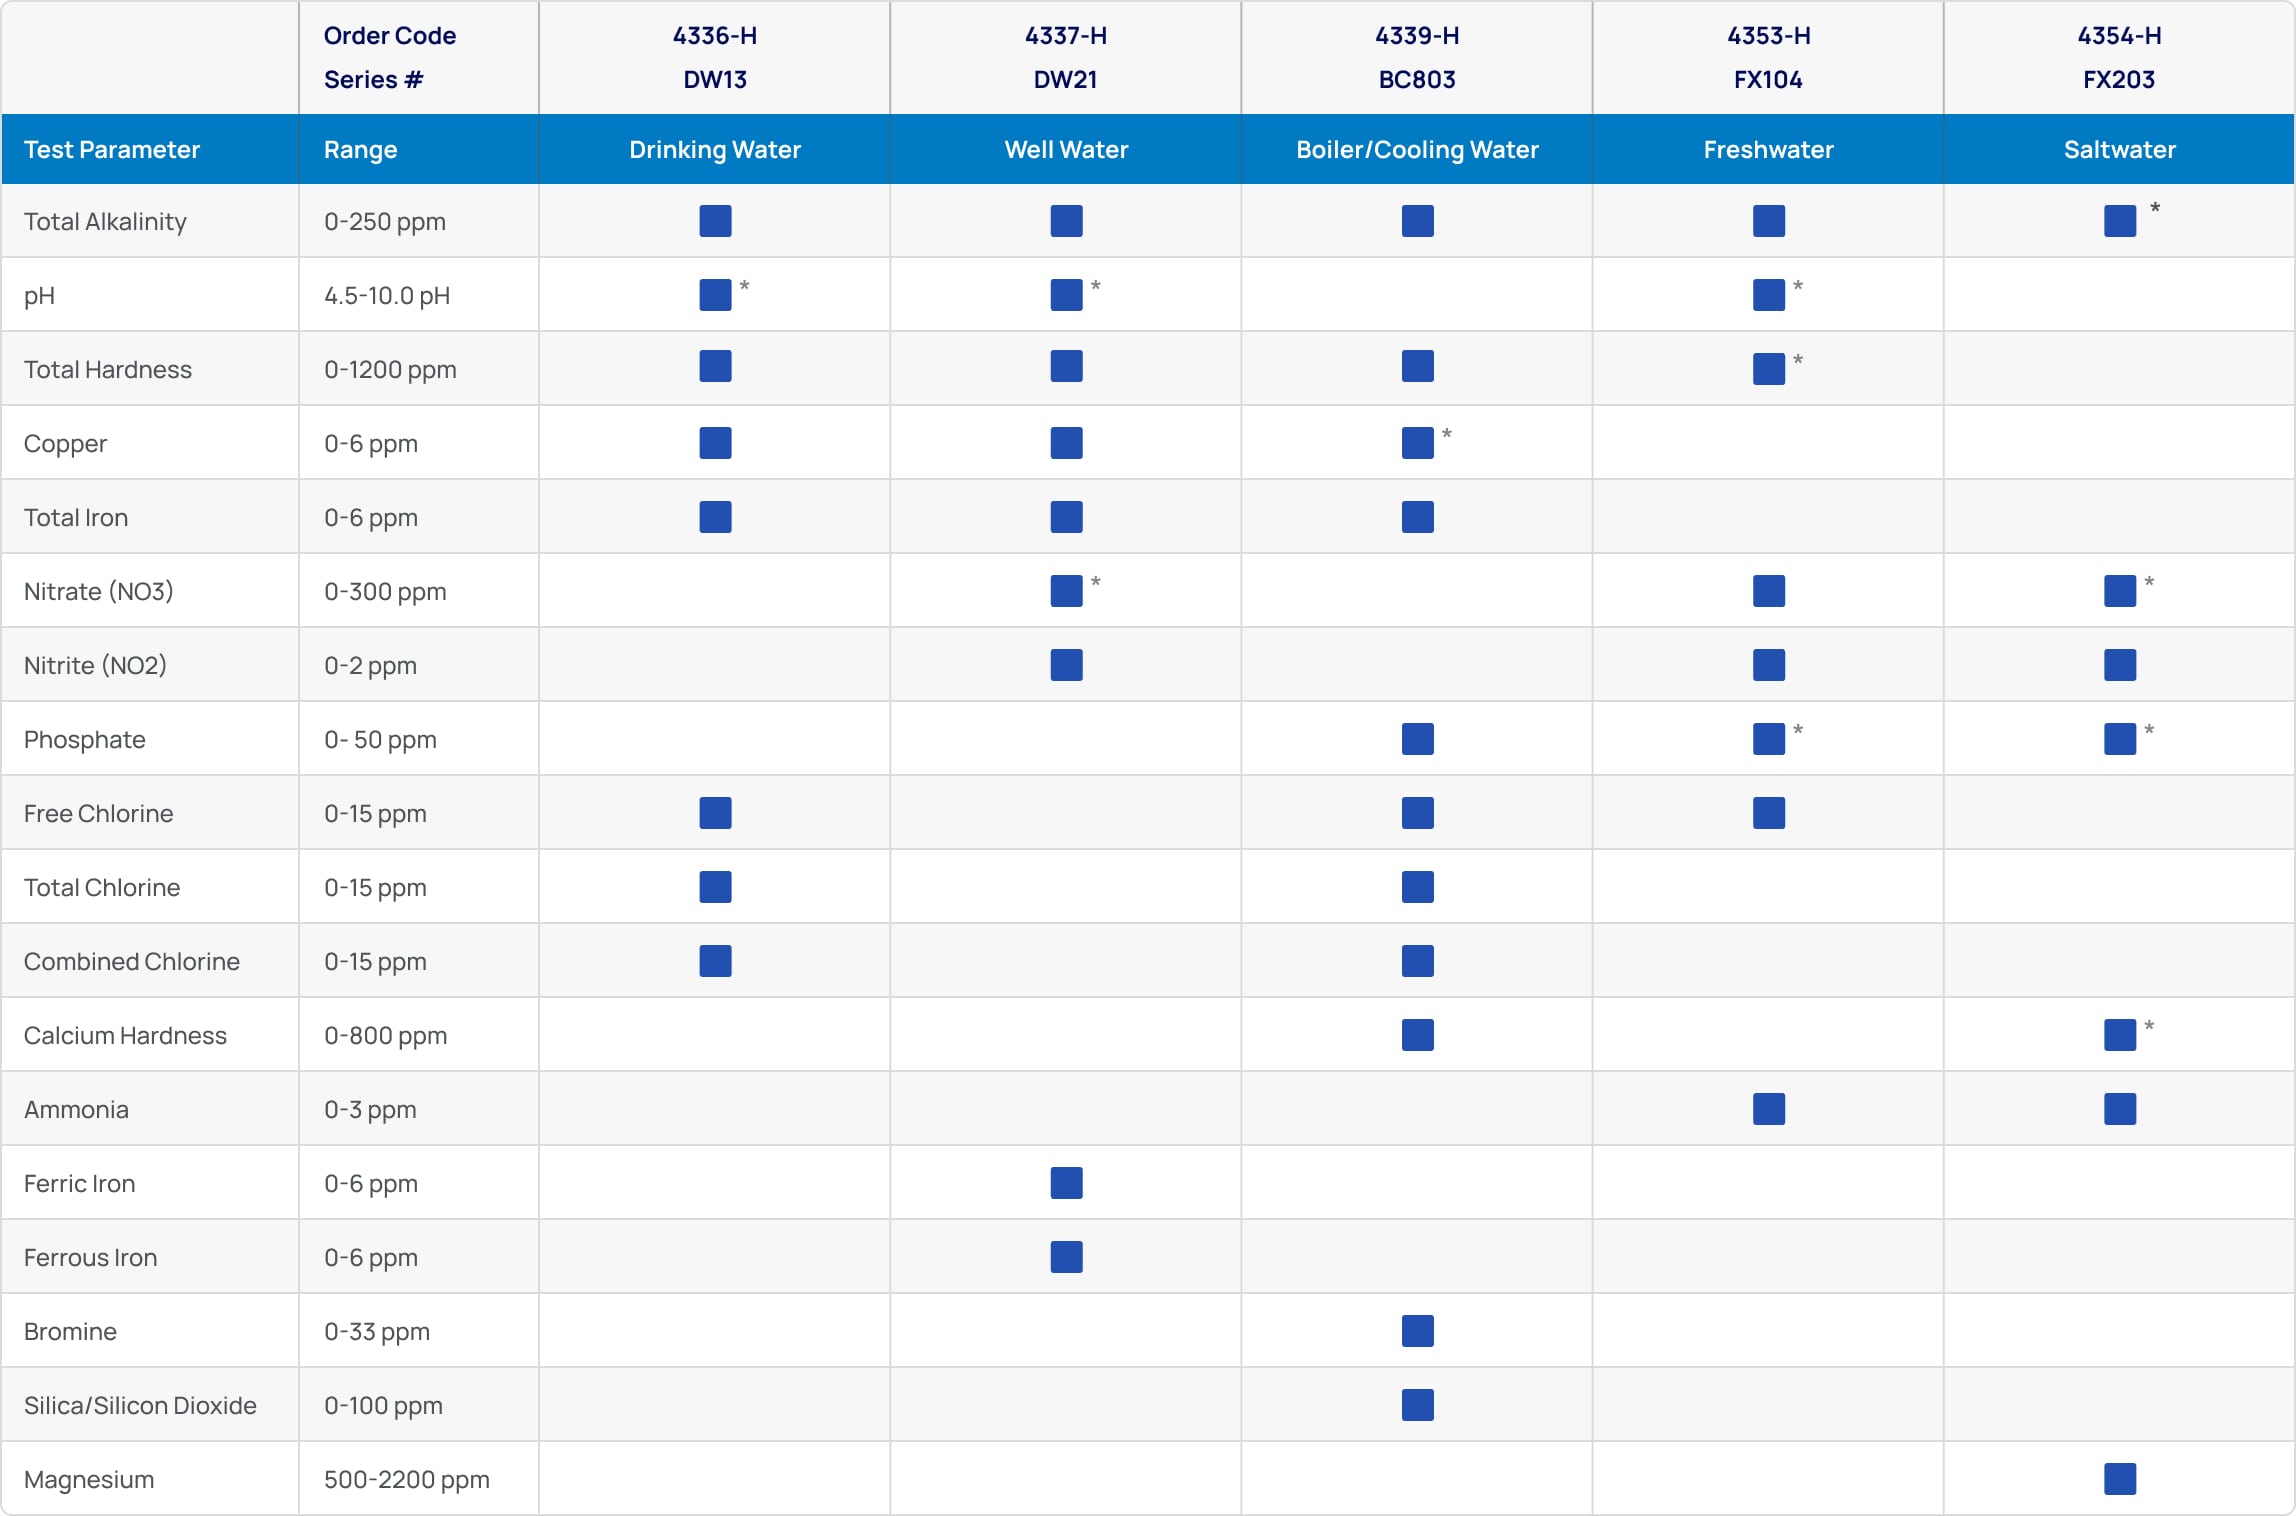Toggle Calcium Hardness for Boiler/Cooling Water

(1417, 1034)
